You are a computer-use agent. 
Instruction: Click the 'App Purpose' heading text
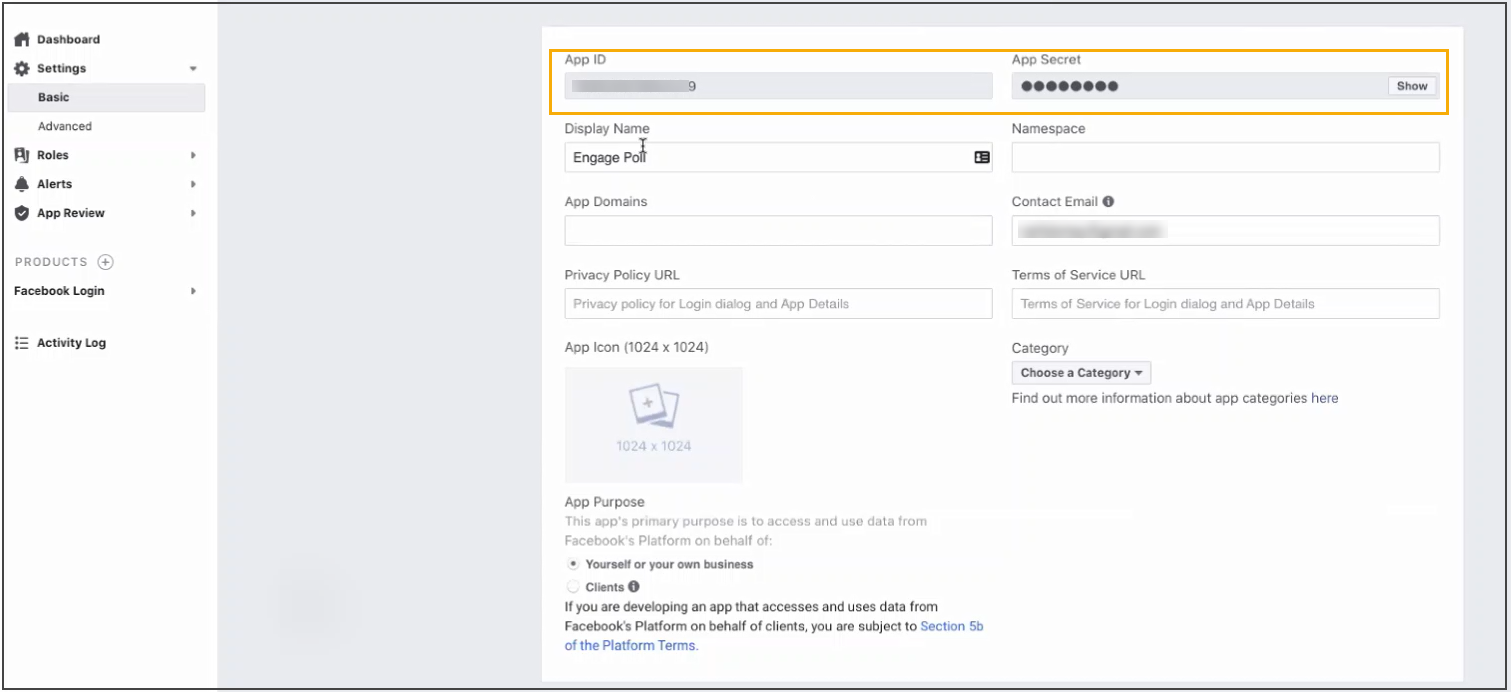coord(604,502)
